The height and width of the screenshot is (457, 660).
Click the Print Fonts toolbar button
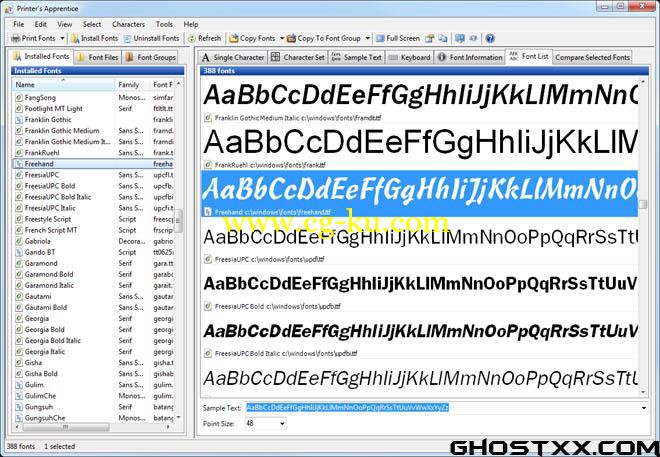coord(33,38)
